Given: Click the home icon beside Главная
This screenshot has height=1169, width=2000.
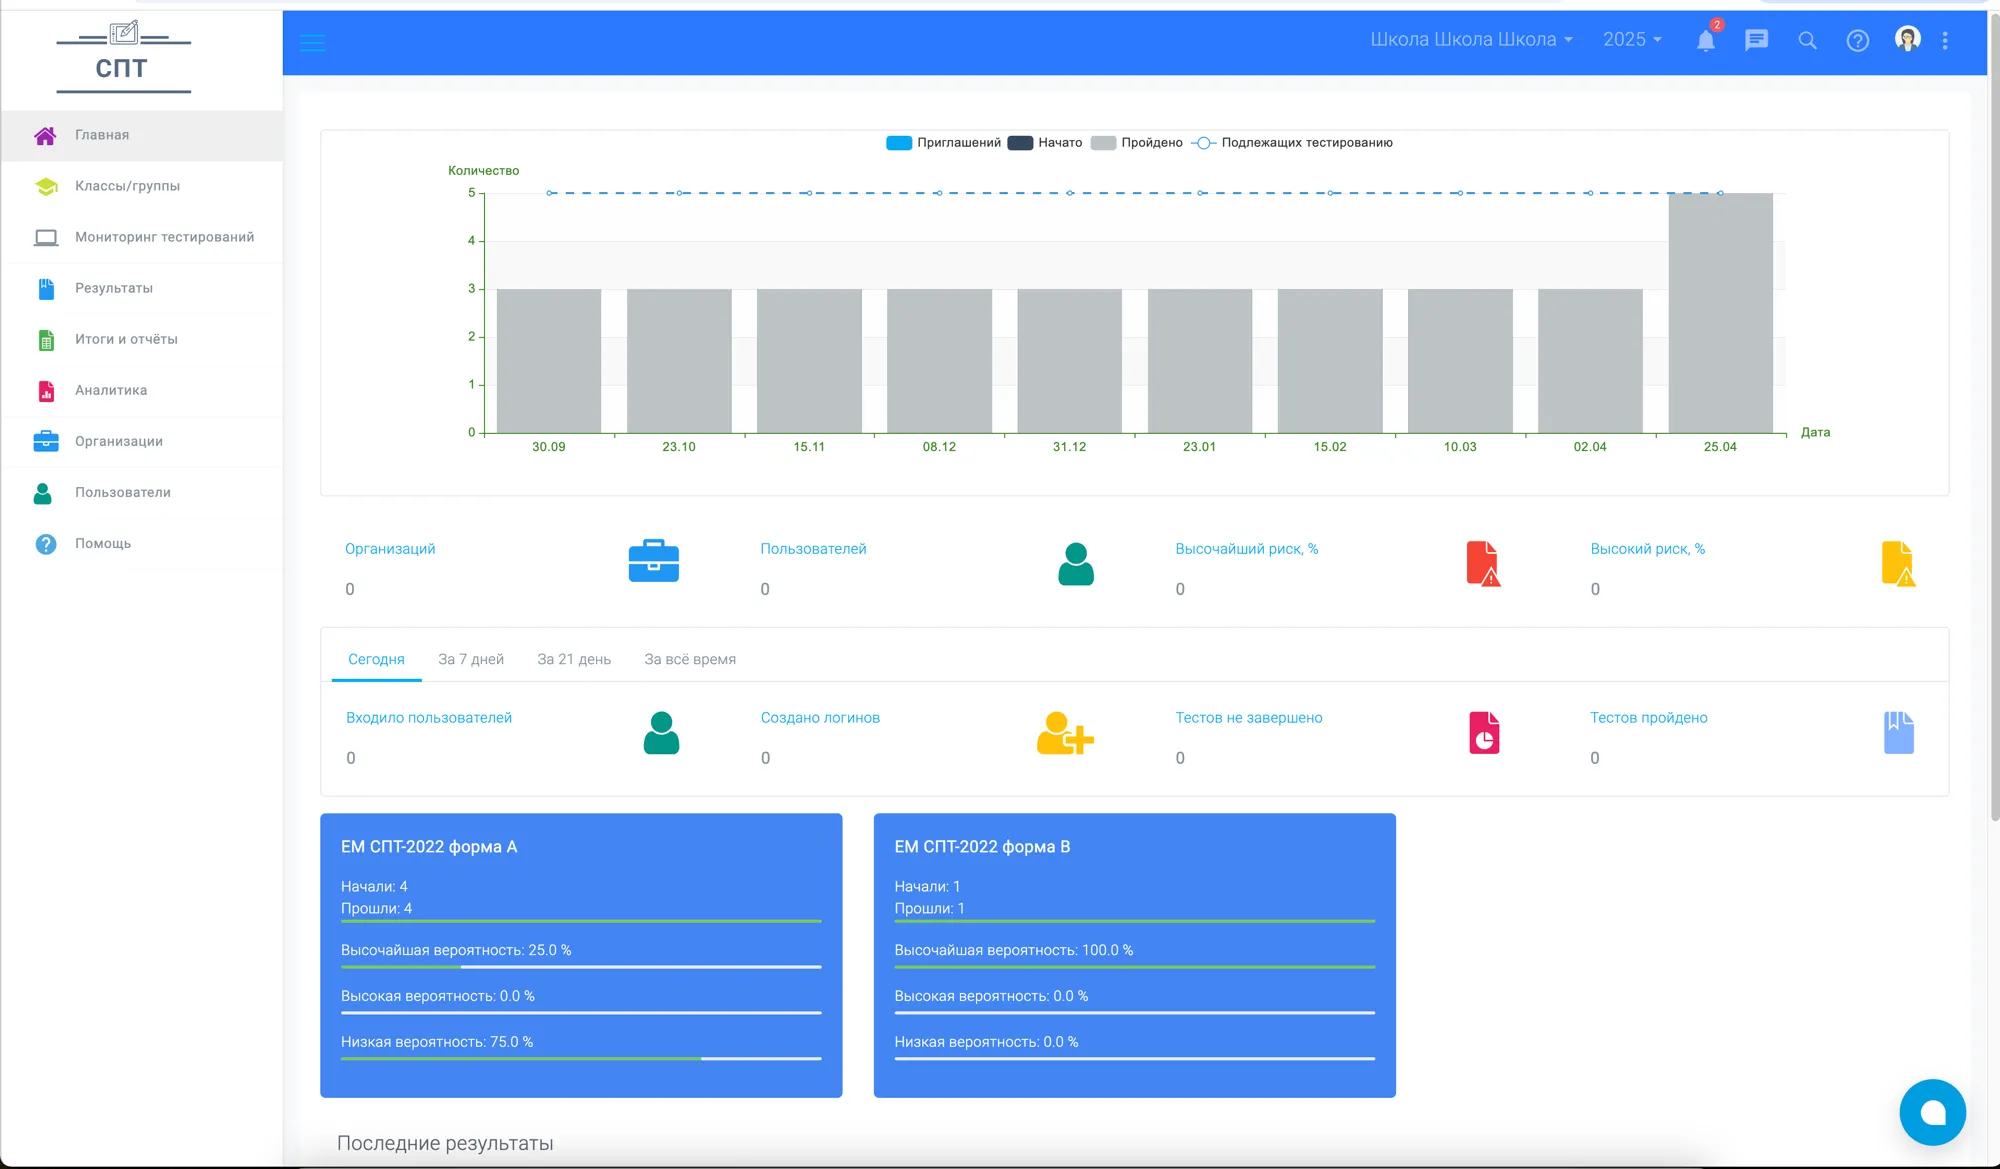Looking at the screenshot, I should click(x=45, y=136).
